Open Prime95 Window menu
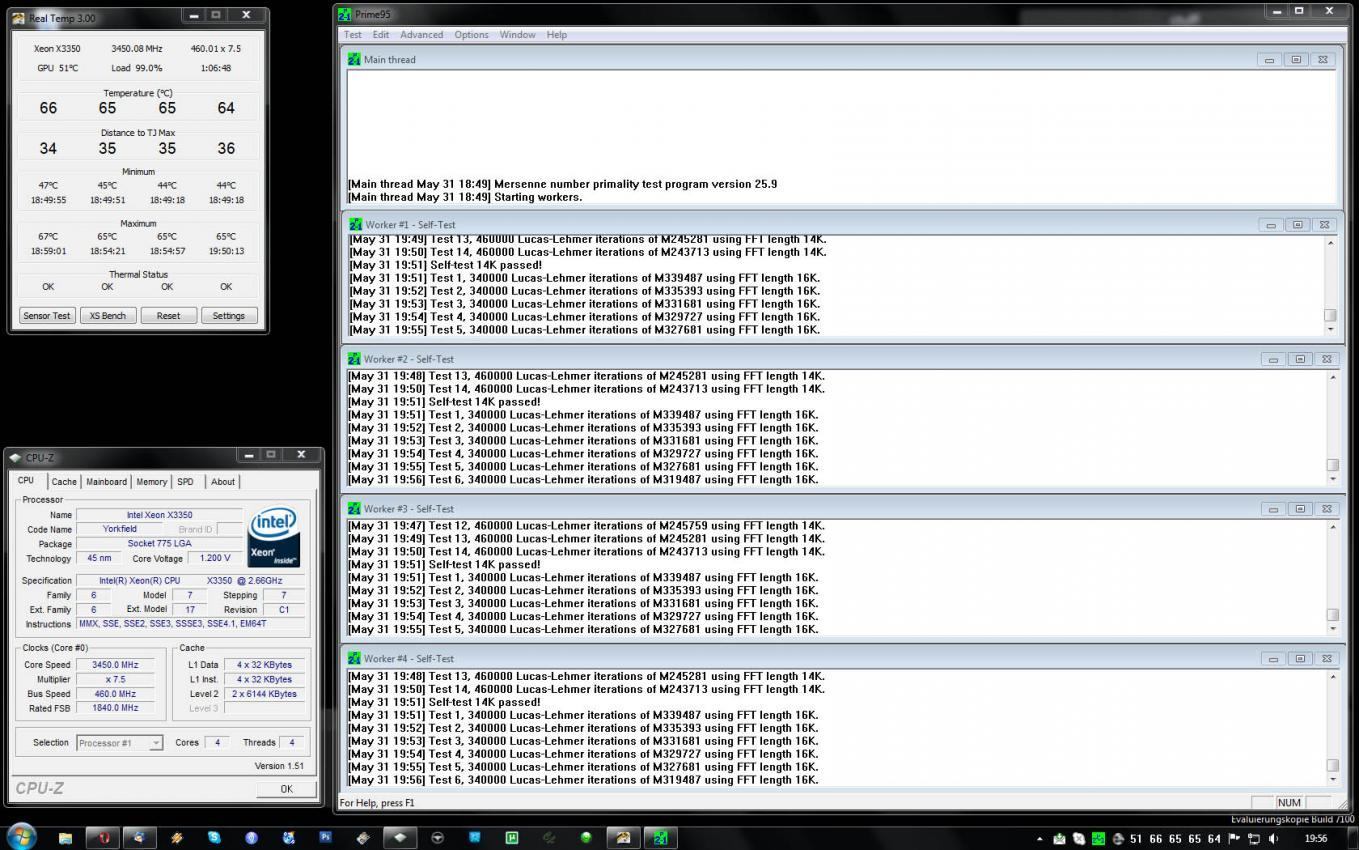The width and height of the screenshot is (1359, 850). pos(517,34)
